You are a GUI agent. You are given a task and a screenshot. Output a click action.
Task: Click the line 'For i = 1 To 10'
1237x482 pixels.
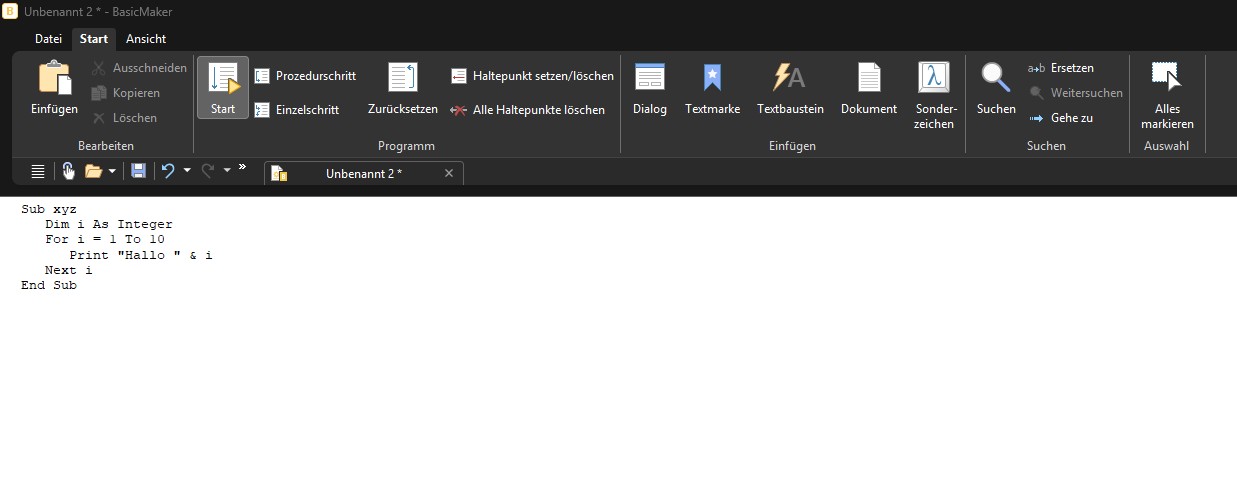105,239
